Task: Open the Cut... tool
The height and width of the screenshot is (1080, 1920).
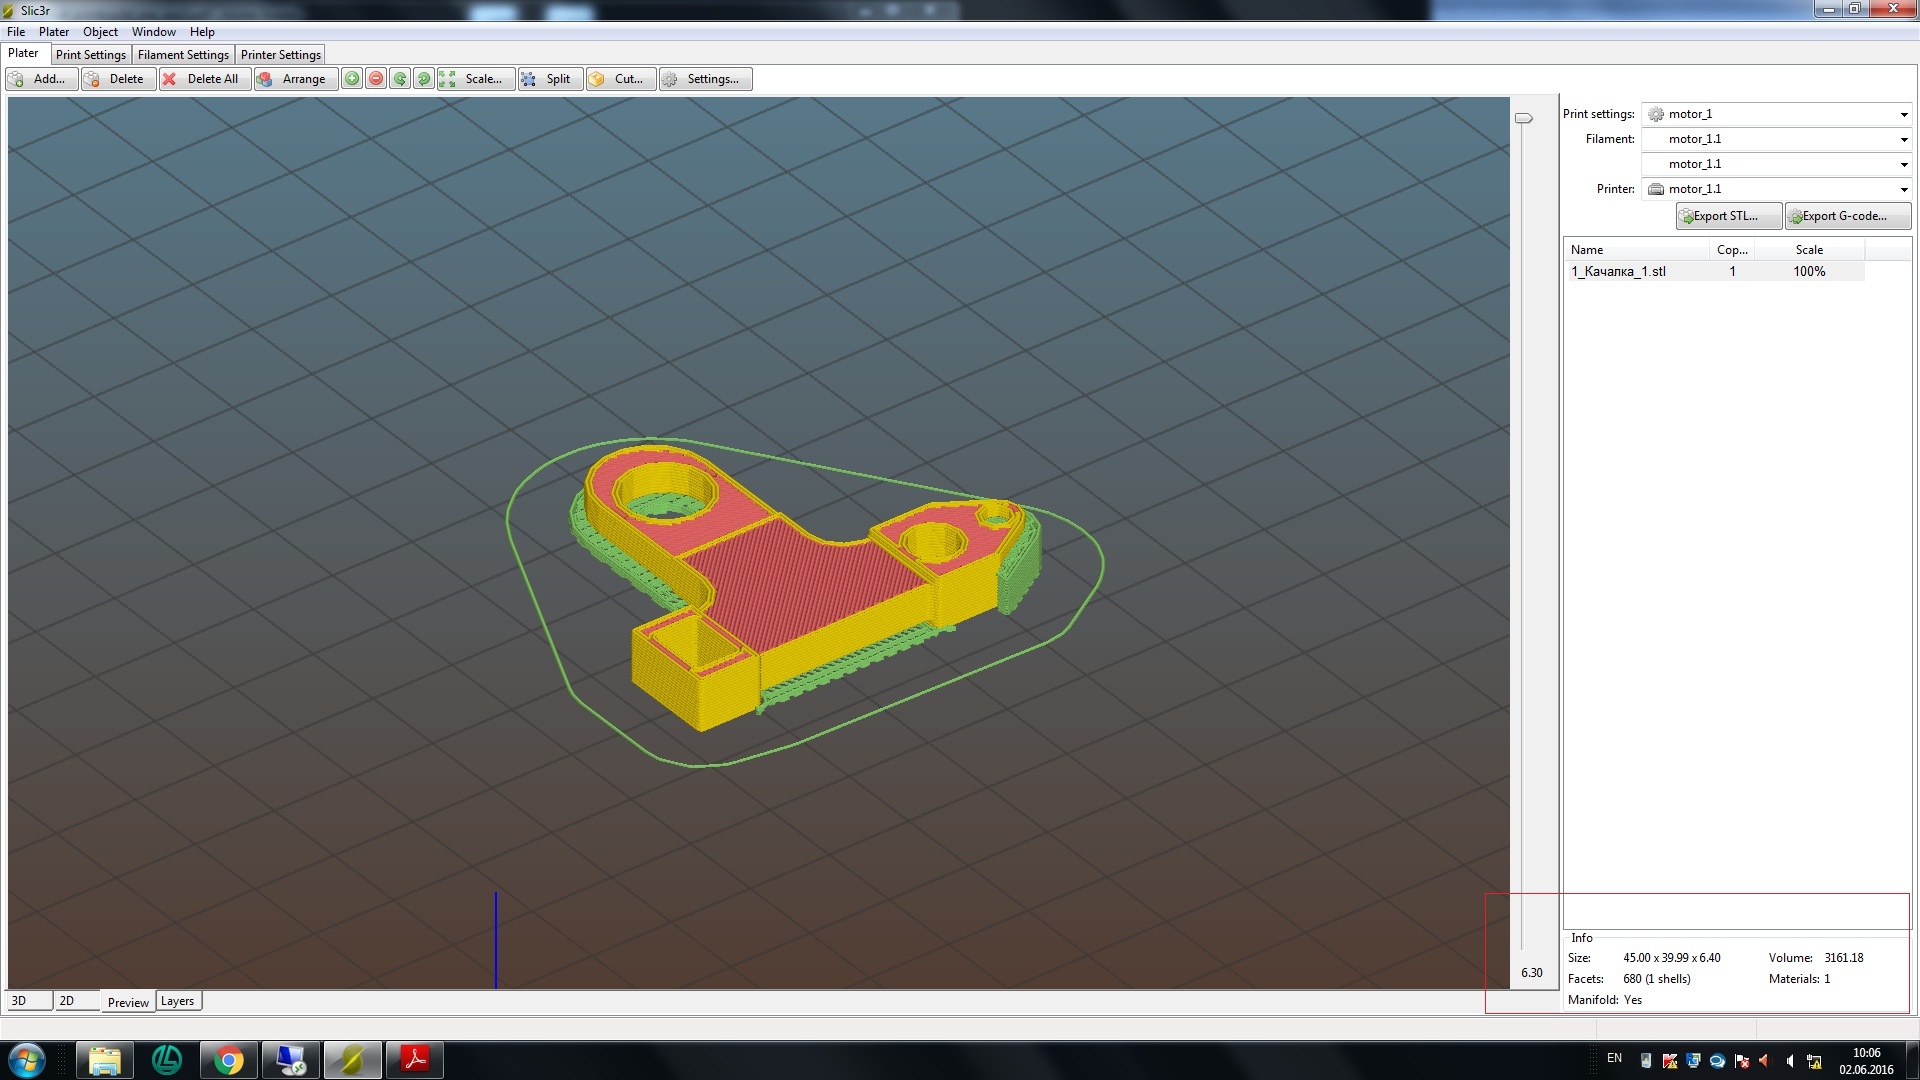Action: click(620, 79)
